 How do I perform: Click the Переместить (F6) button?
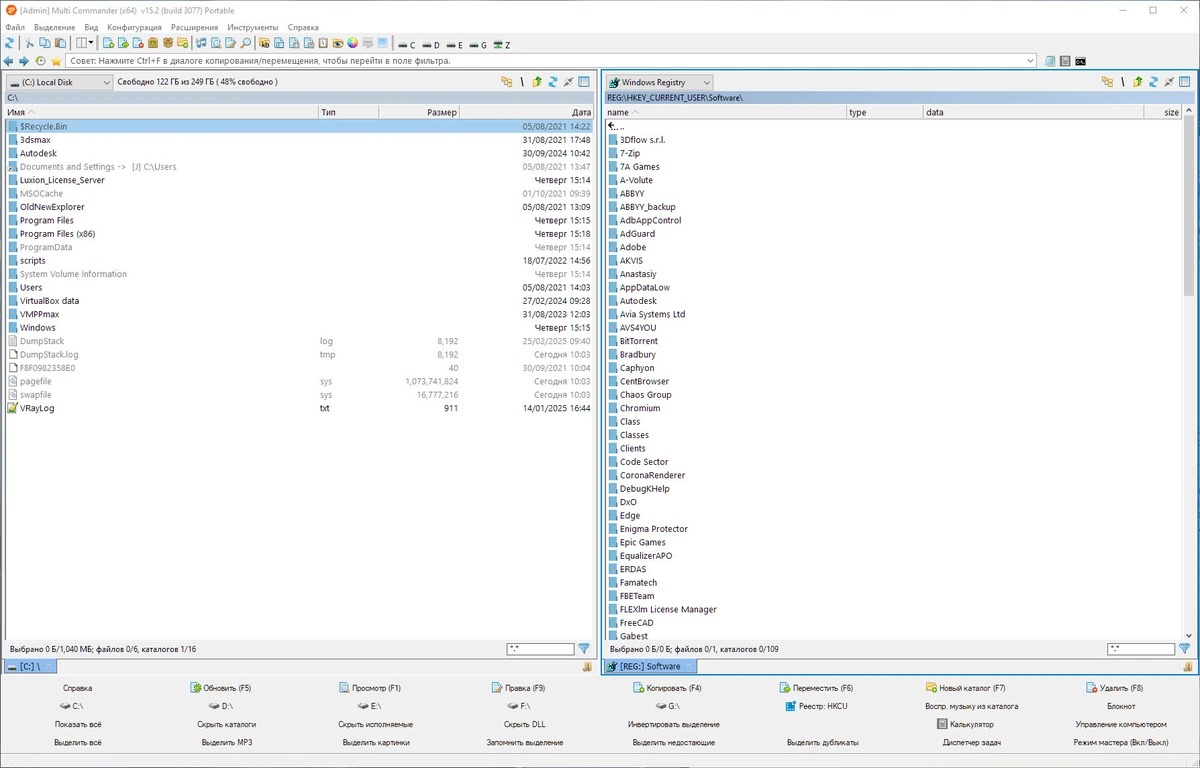[816, 688]
